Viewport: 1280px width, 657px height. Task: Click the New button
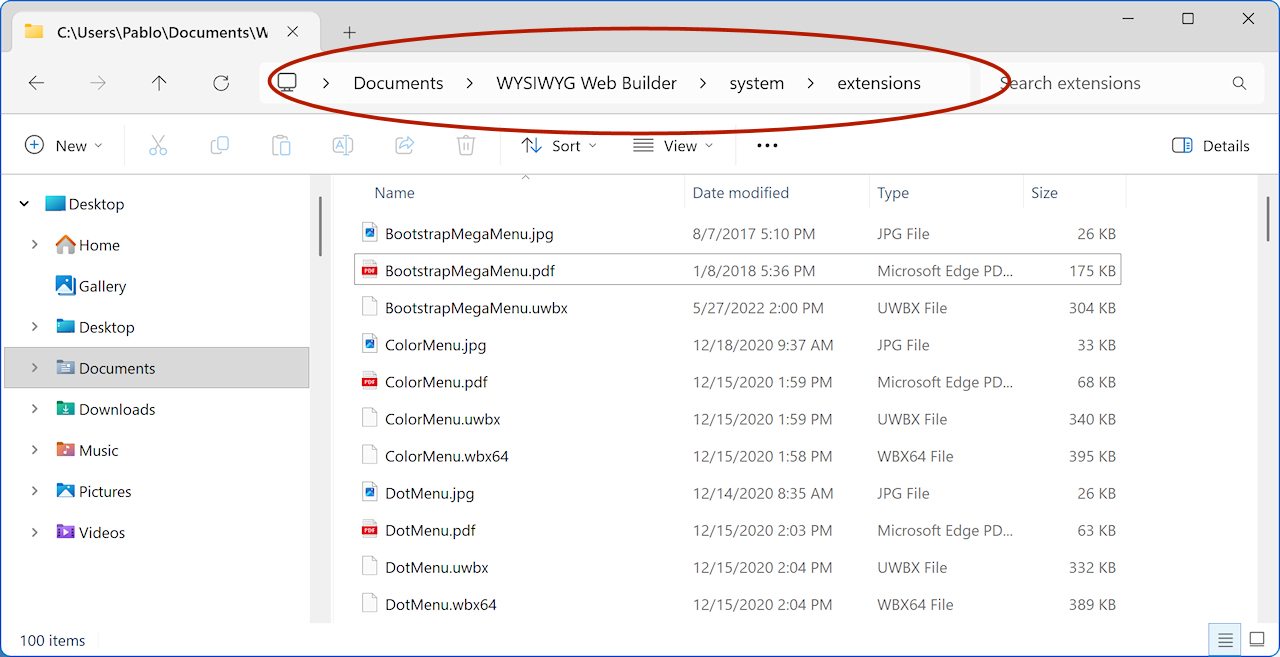(63, 146)
